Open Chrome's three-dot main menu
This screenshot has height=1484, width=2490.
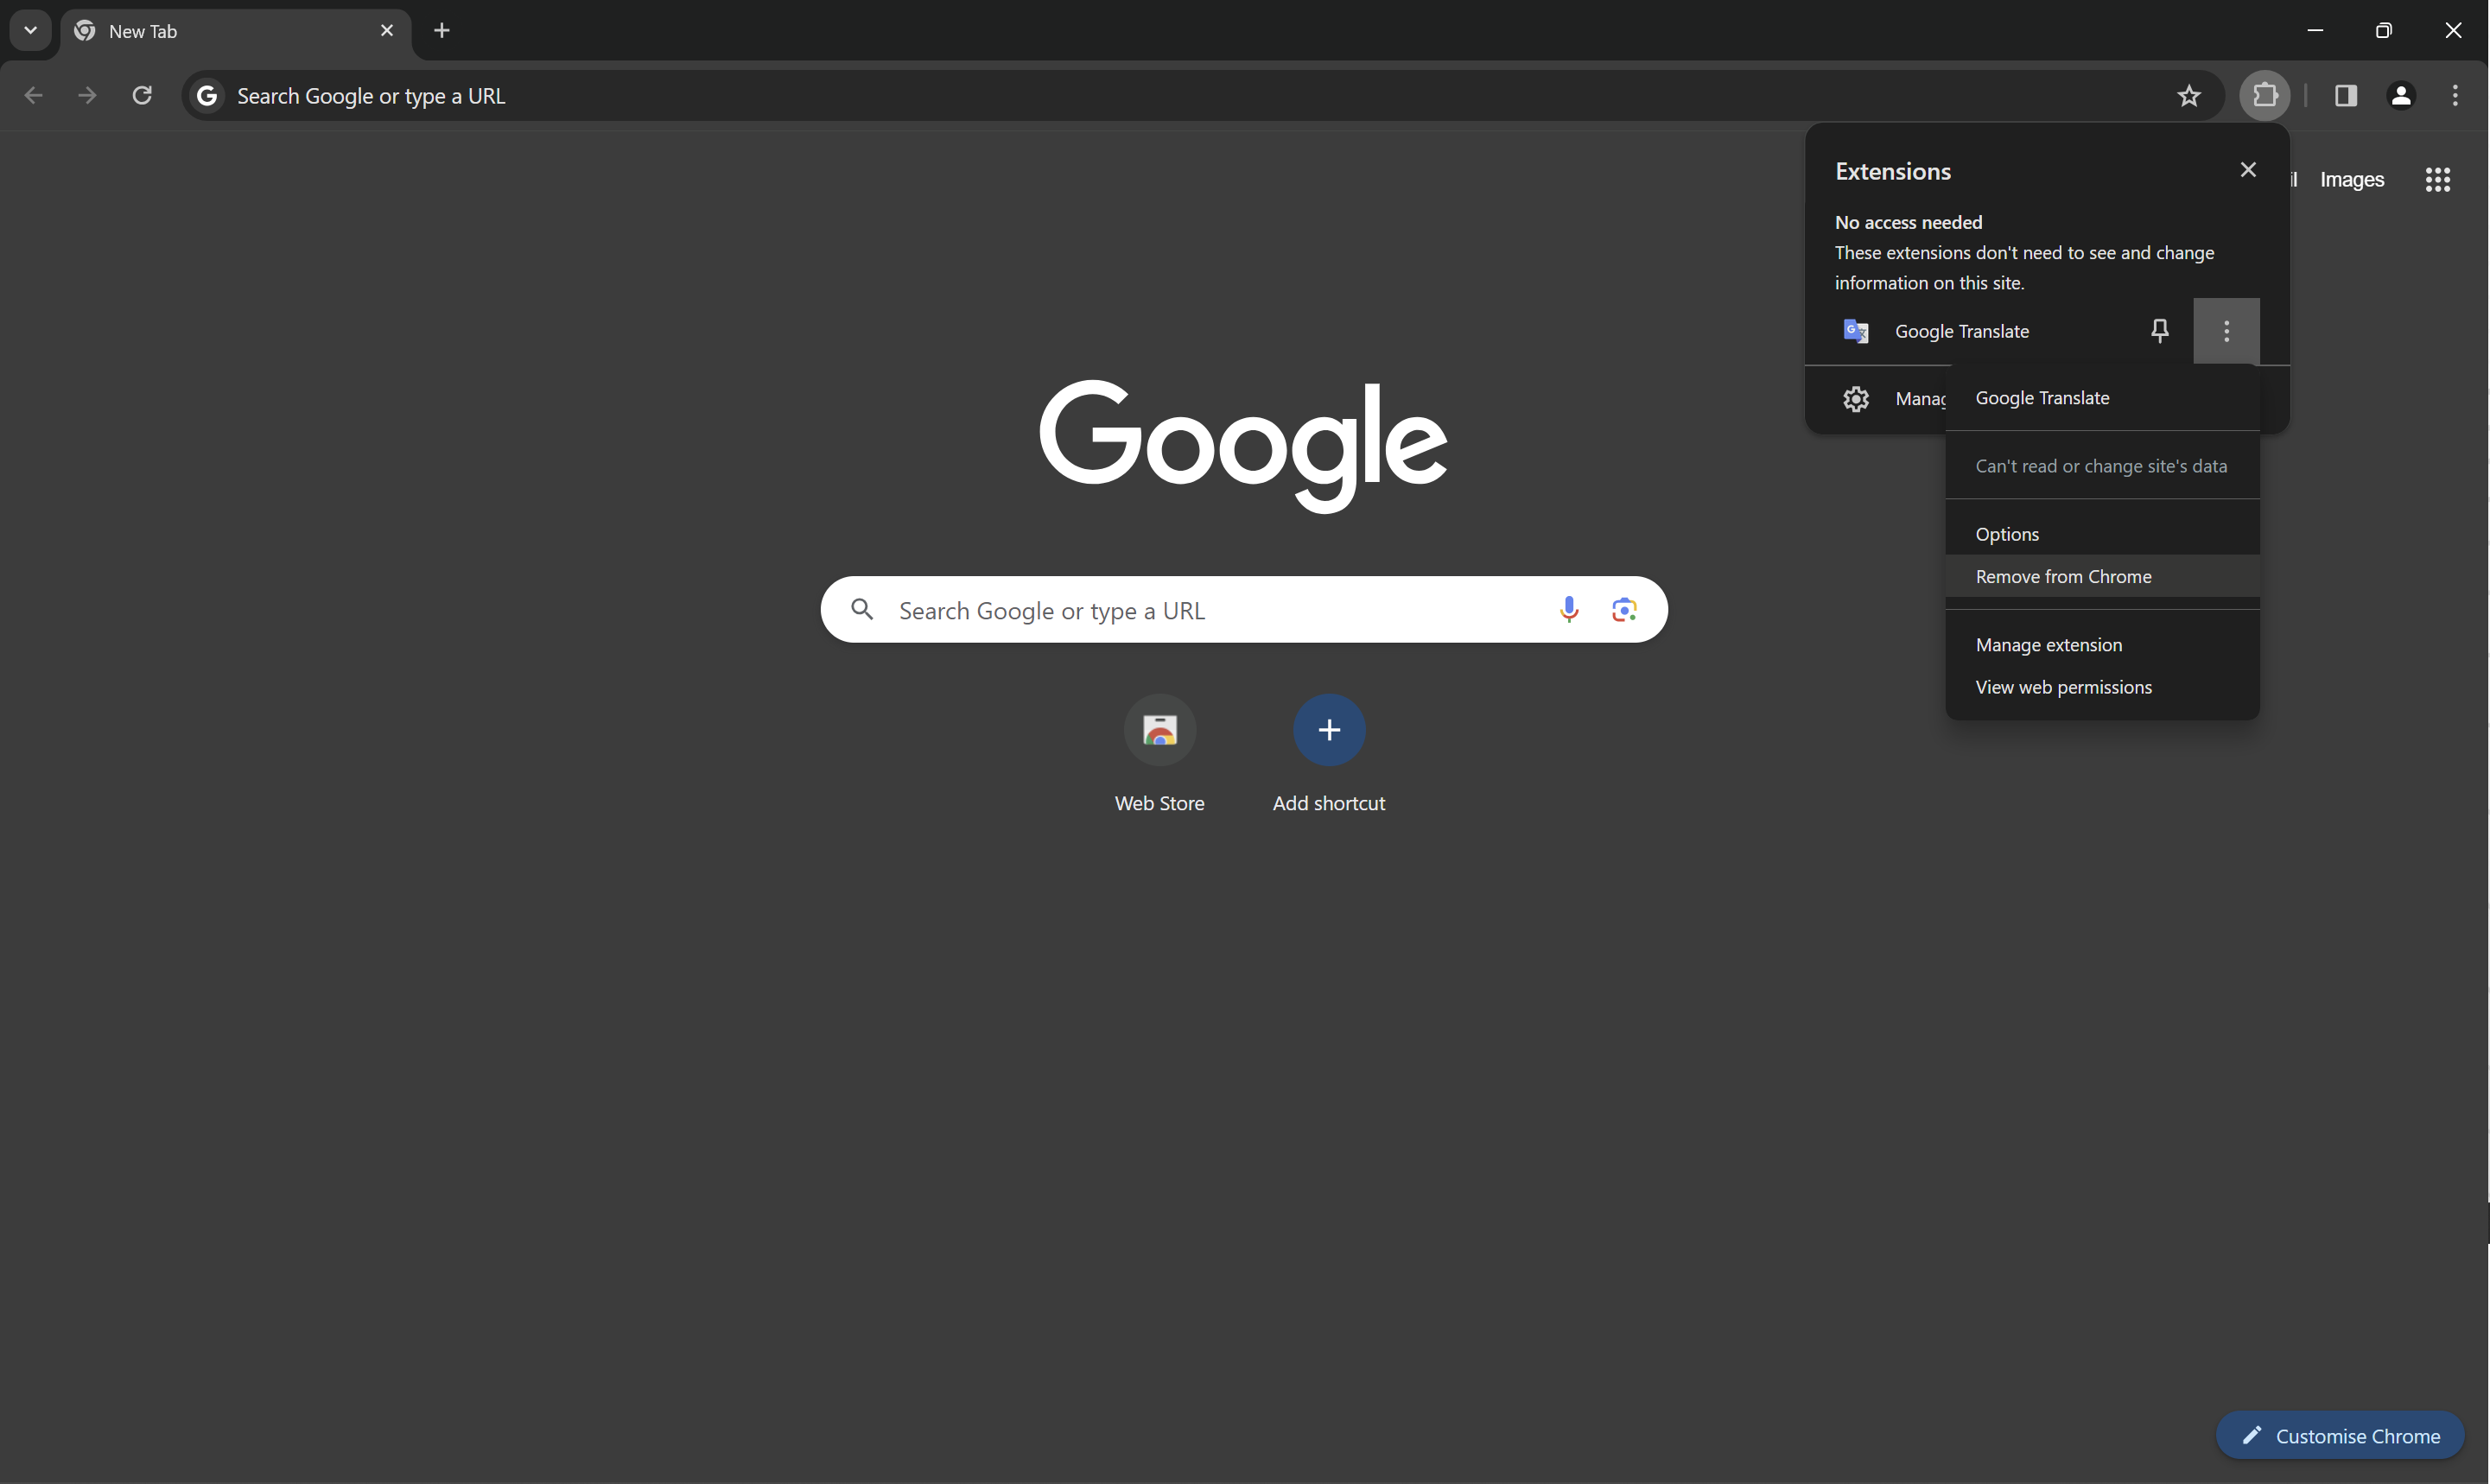point(2455,96)
